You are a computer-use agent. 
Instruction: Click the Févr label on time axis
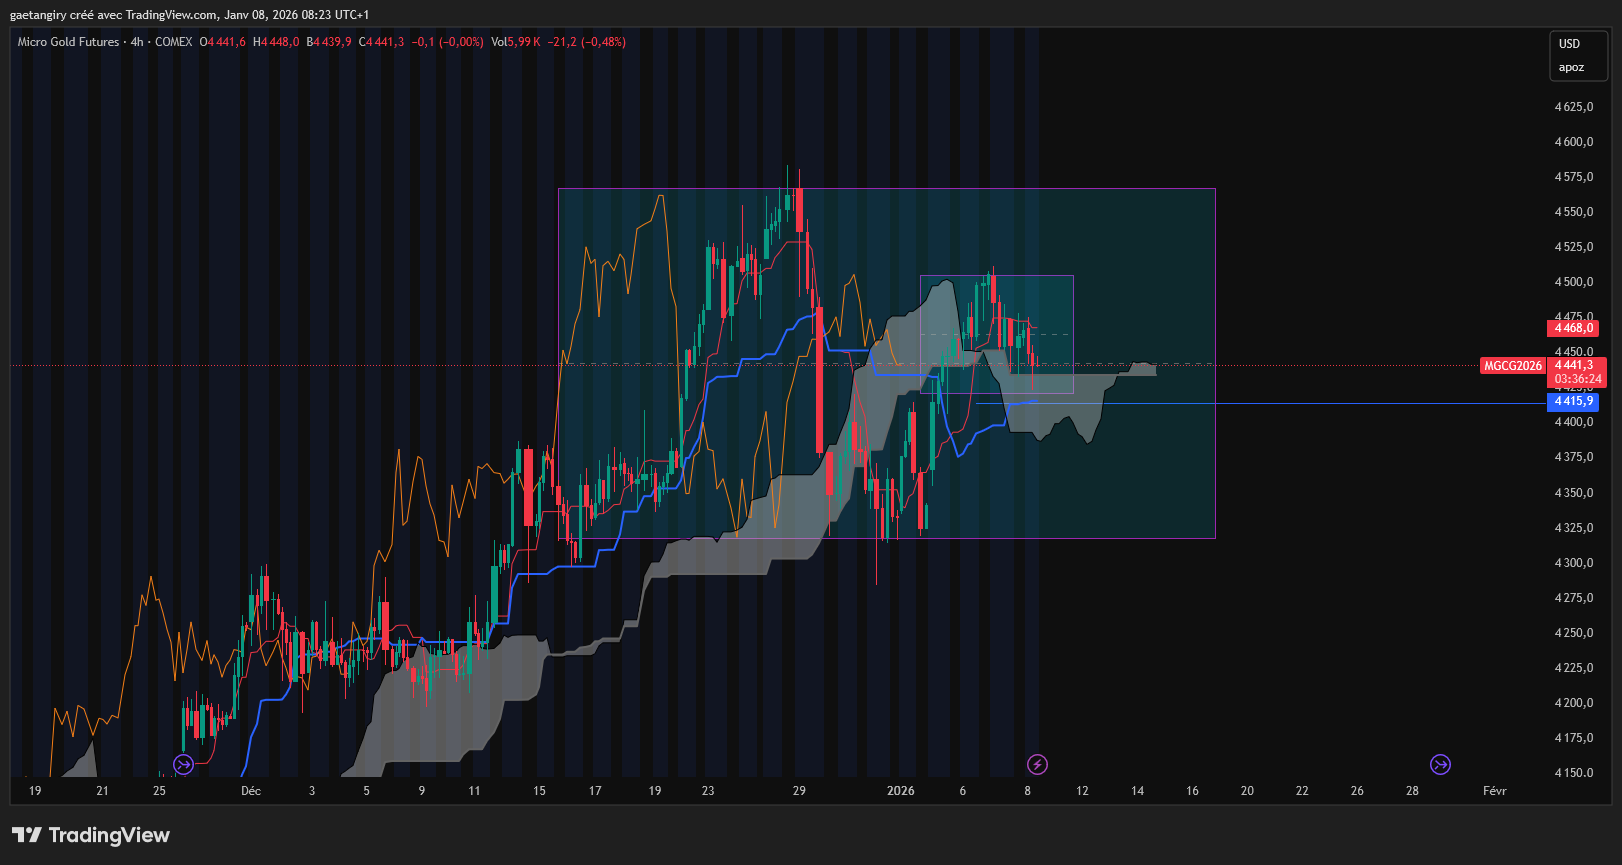pyautogui.click(x=1495, y=791)
